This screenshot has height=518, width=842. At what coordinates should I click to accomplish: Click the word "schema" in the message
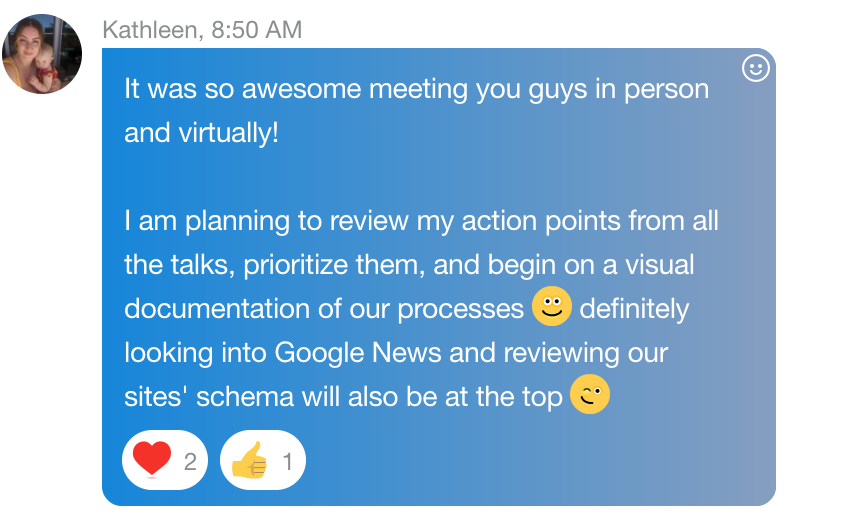click(x=245, y=397)
